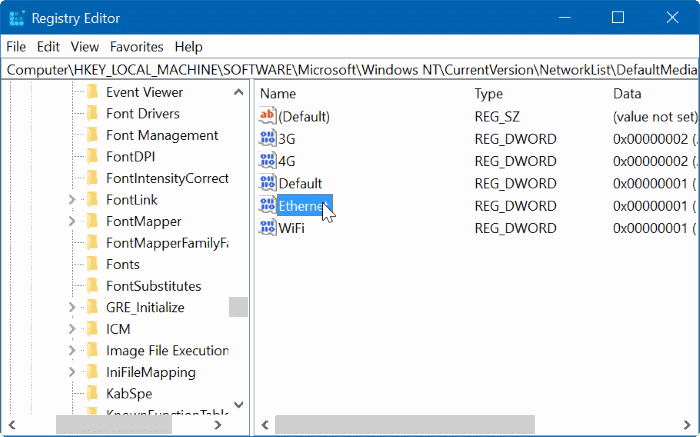Click the Event Viewer folder icon
Image resolution: width=700 pixels, height=437 pixels.
[x=93, y=92]
